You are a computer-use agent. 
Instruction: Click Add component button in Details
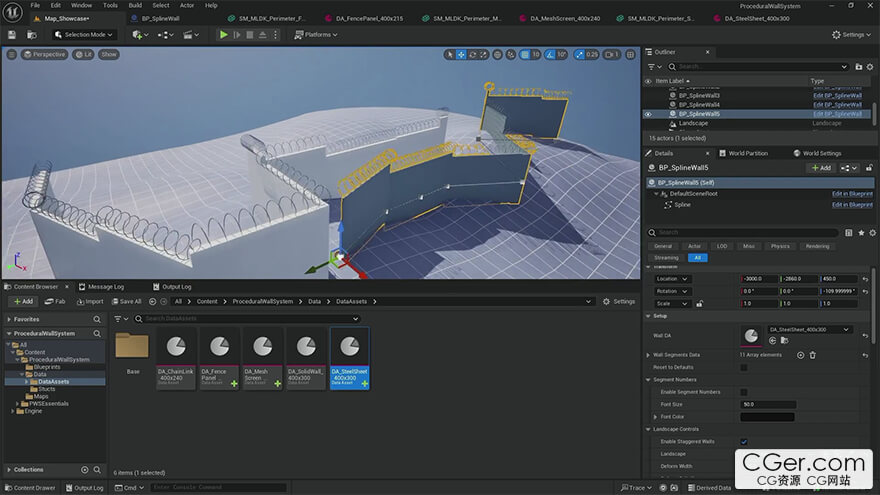click(x=821, y=168)
